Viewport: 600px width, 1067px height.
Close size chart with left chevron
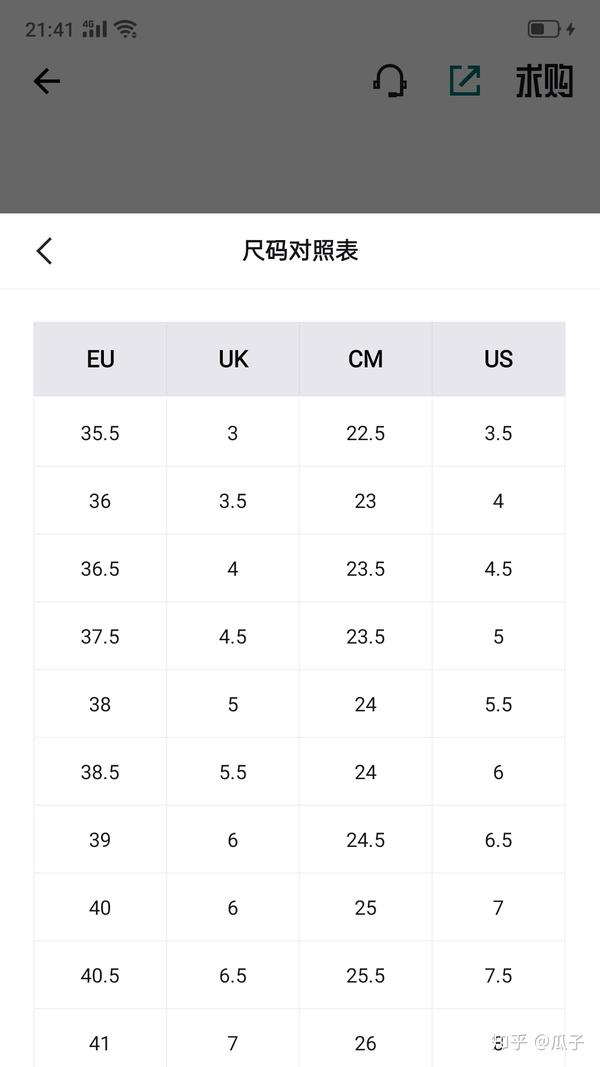(44, 250)
